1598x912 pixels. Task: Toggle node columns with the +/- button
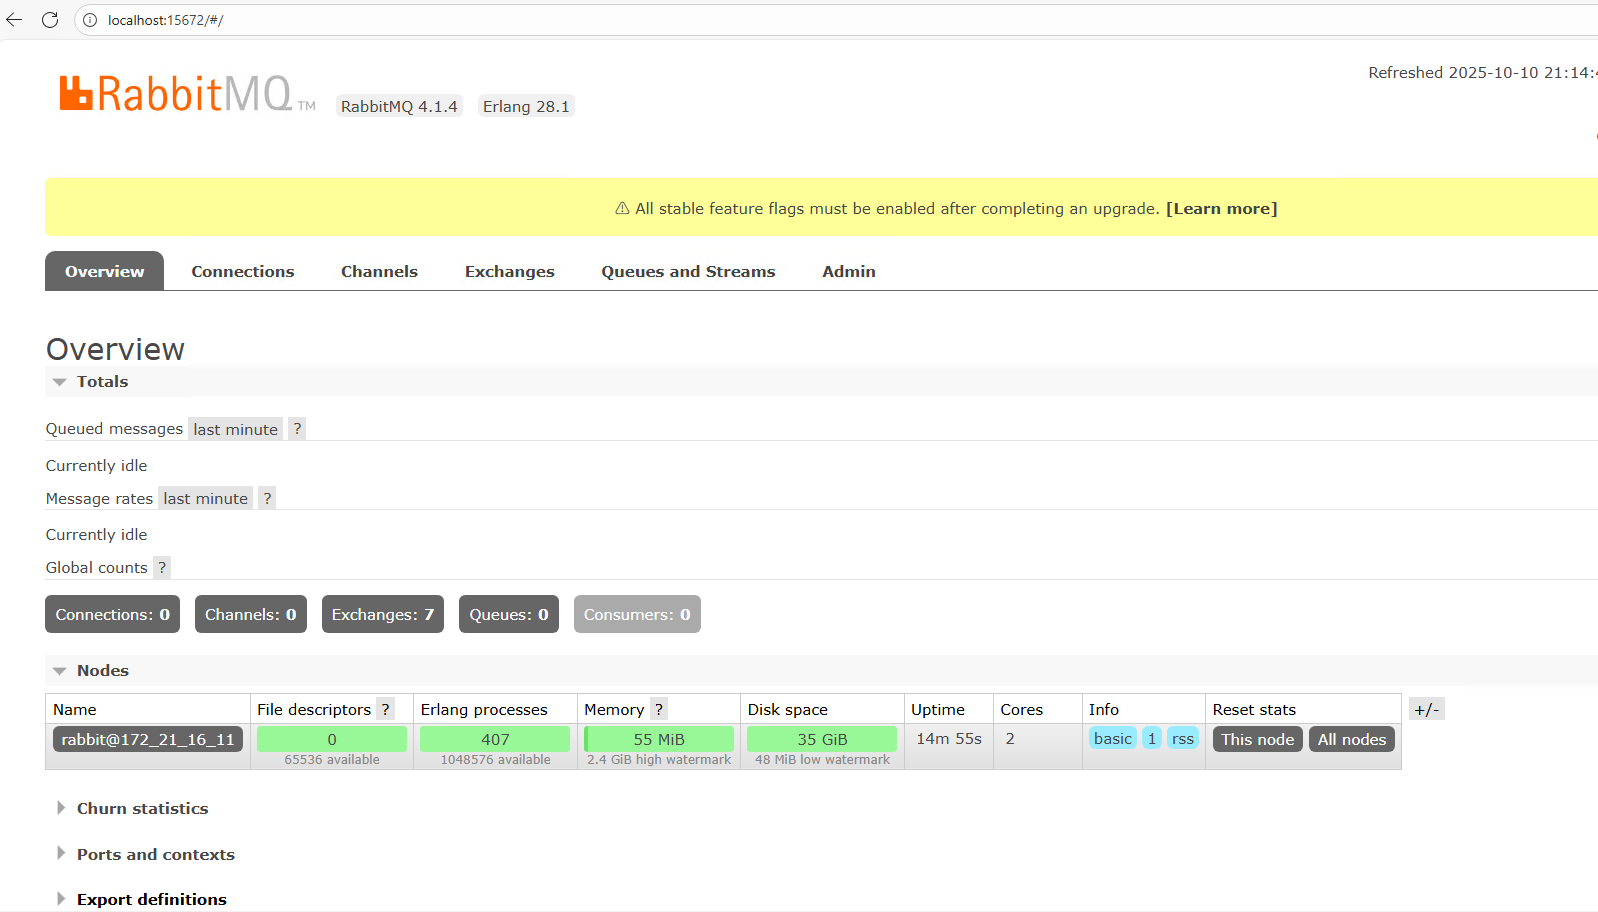1426,709
